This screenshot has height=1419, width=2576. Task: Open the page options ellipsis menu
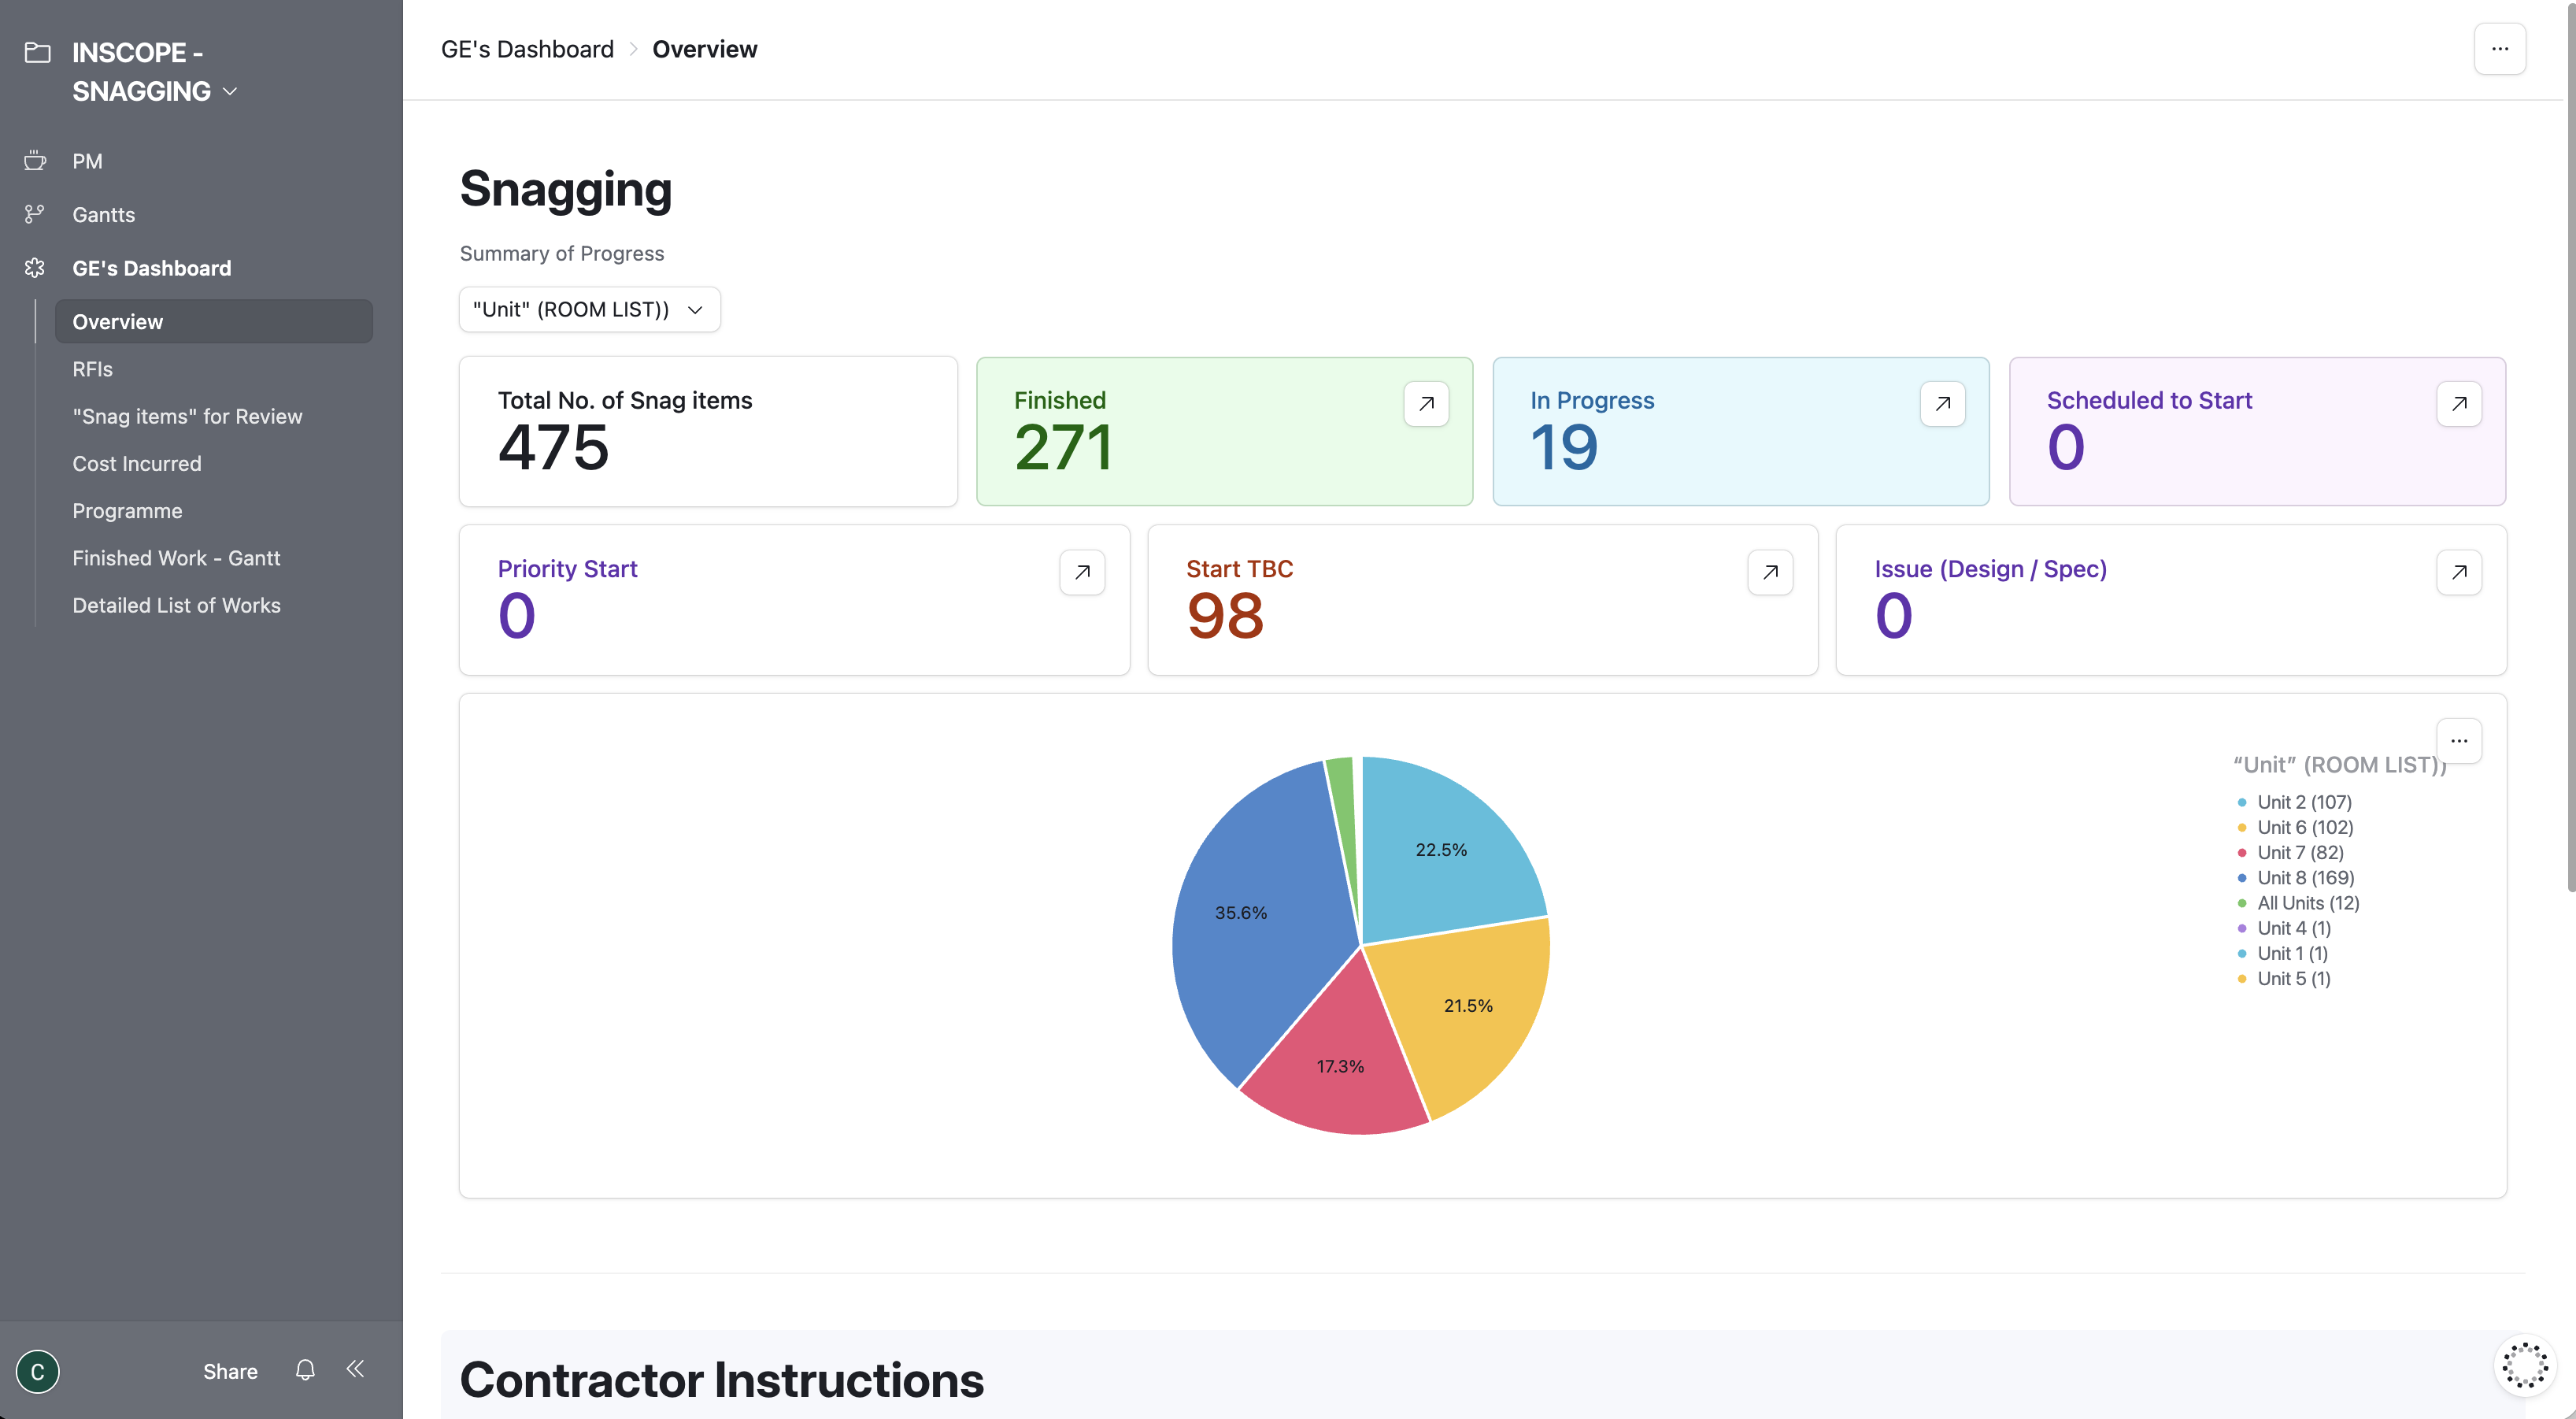(2499, 49)
